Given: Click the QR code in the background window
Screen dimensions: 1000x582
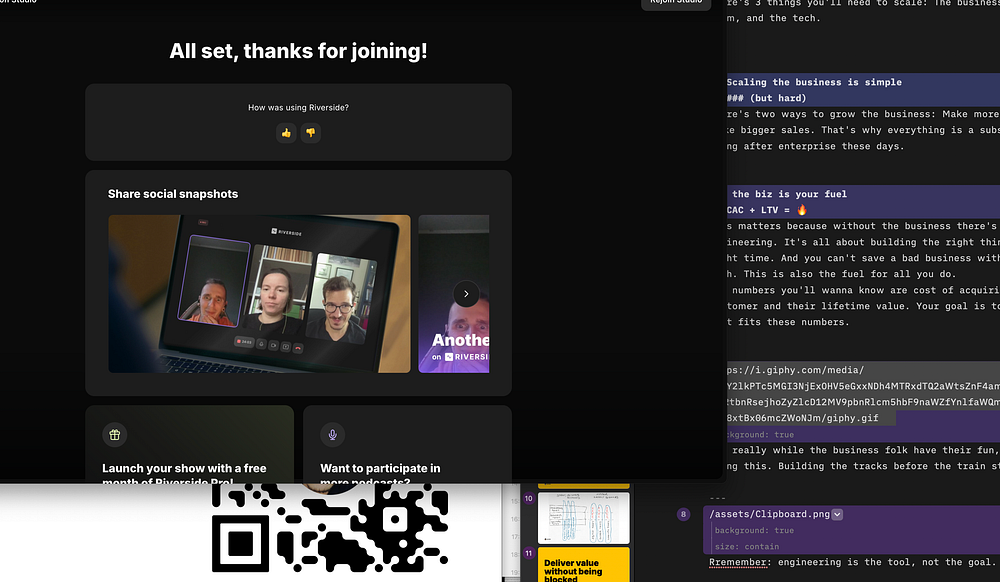Looking at the screenshot, I should coord(330,527).
